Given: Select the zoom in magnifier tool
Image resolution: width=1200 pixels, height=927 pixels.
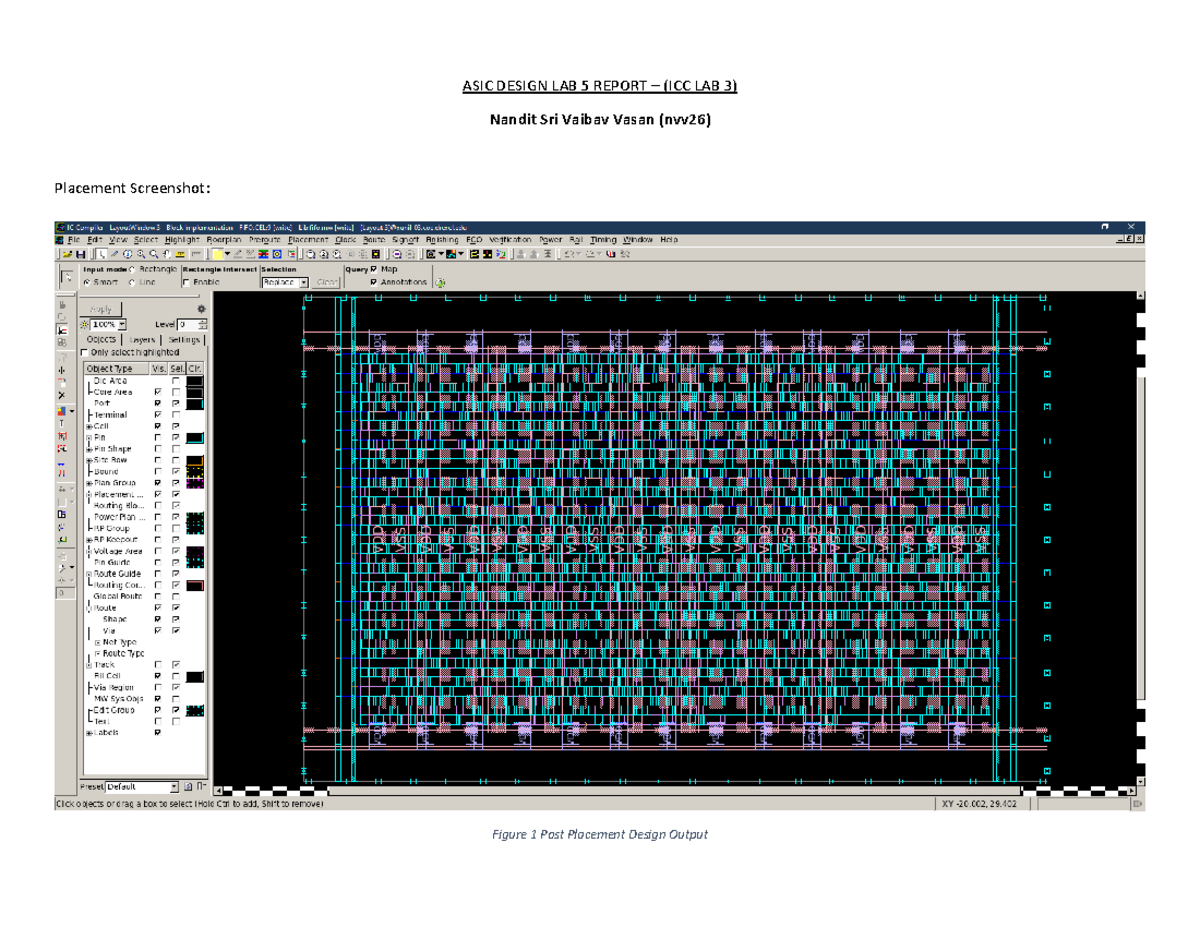Looking at the screenshot, I should 140,257.
